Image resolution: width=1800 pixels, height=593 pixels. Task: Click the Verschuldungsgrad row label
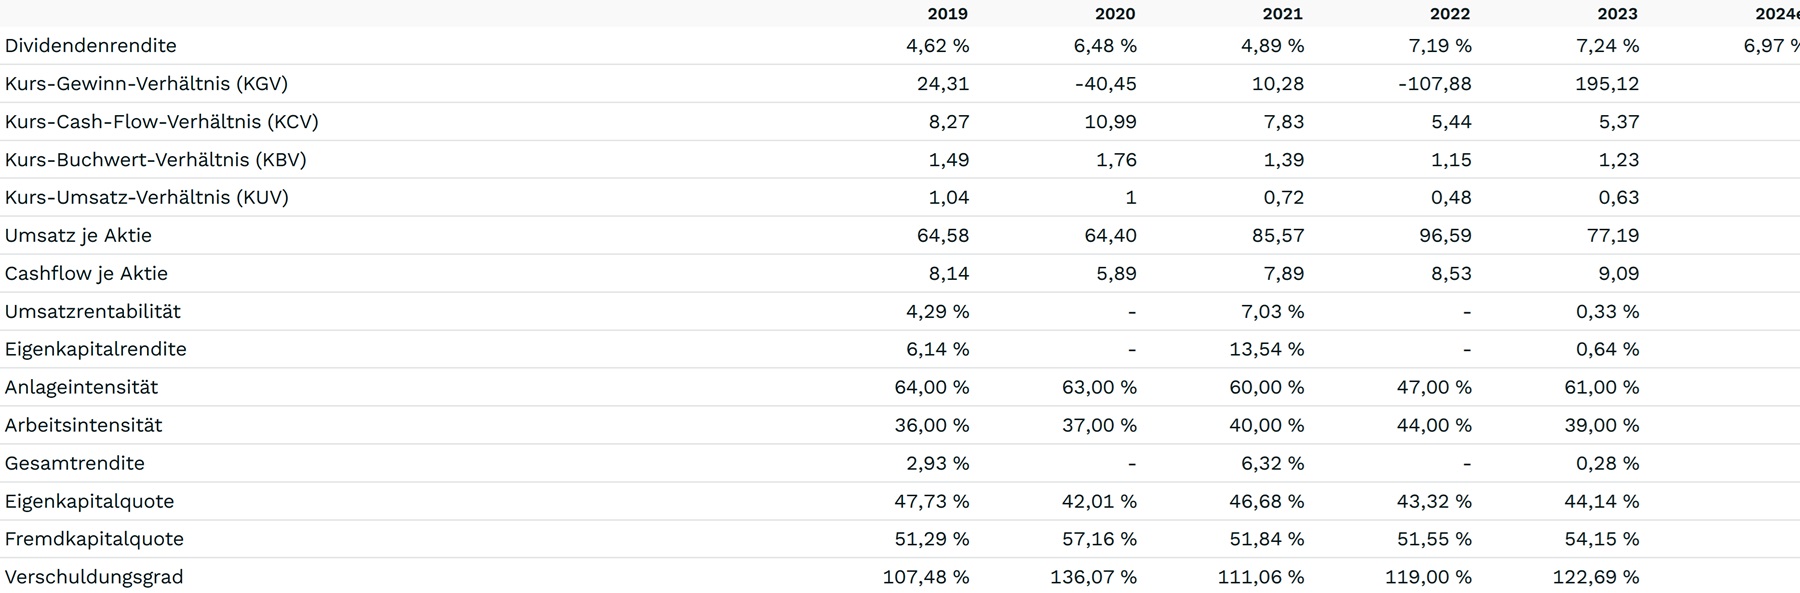click(94, 577)
